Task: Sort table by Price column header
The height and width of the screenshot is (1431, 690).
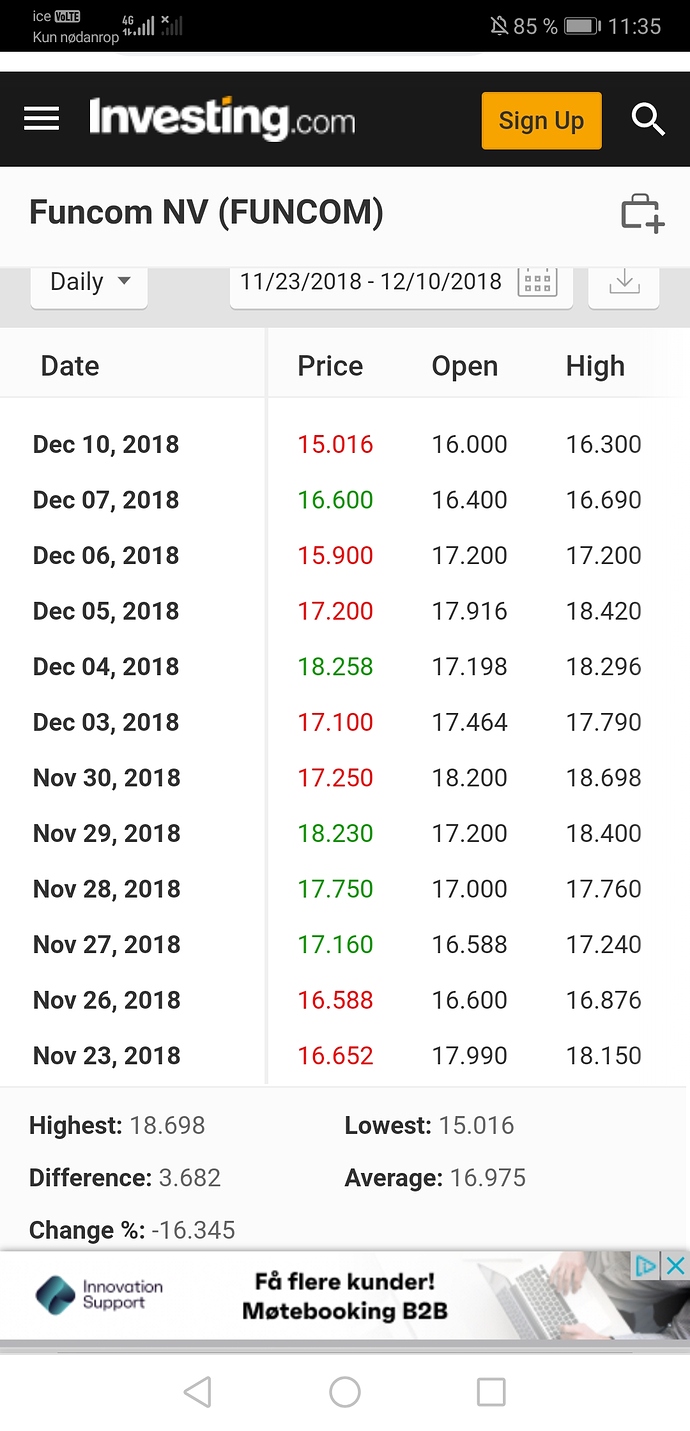Action: 330,366
